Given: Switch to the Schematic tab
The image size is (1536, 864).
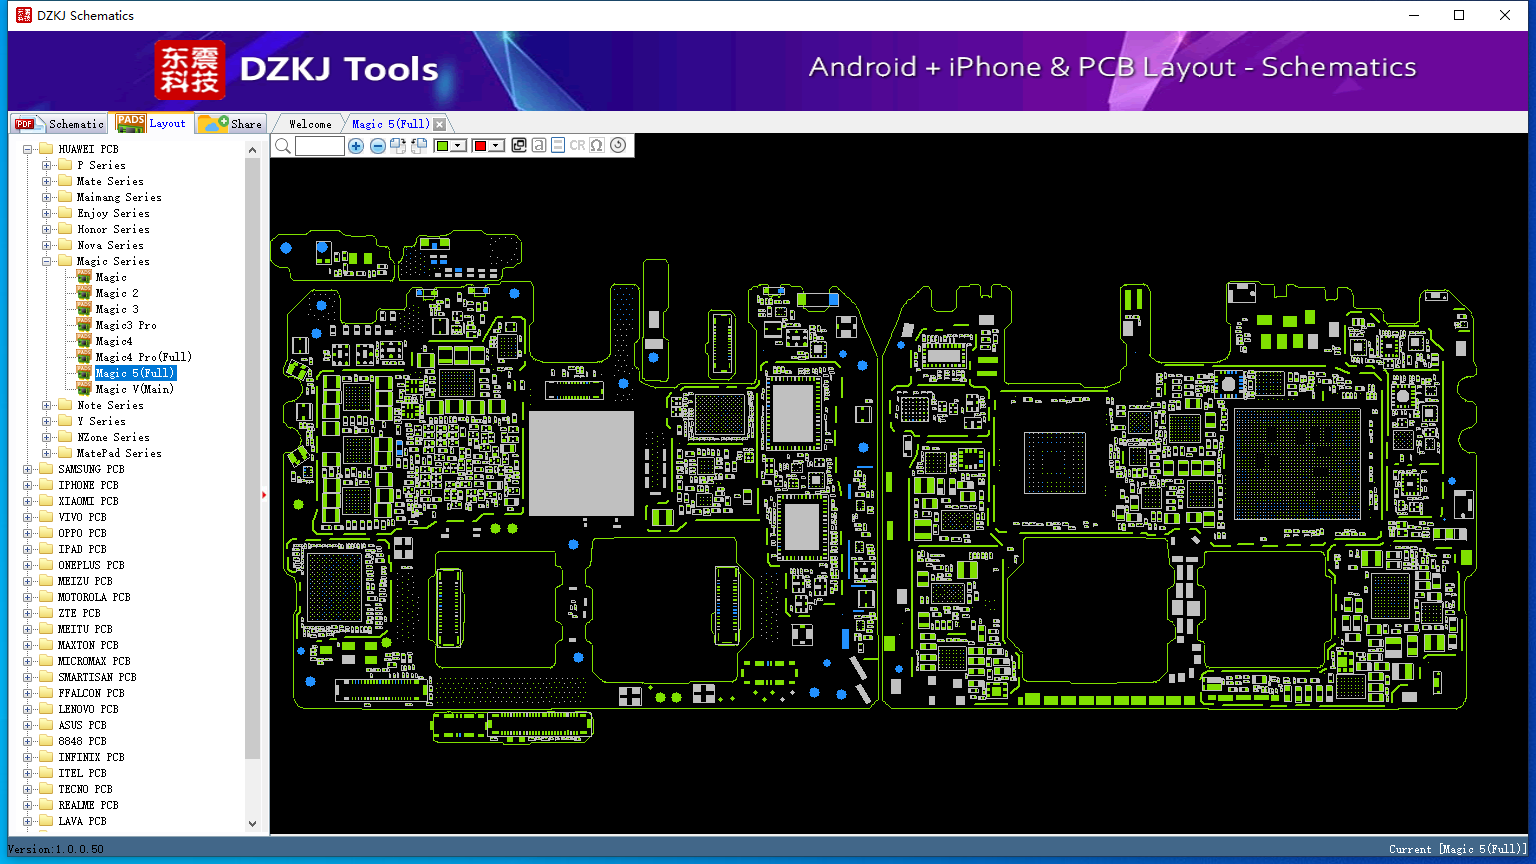Looking at the screenshot, I should (59, 123).
